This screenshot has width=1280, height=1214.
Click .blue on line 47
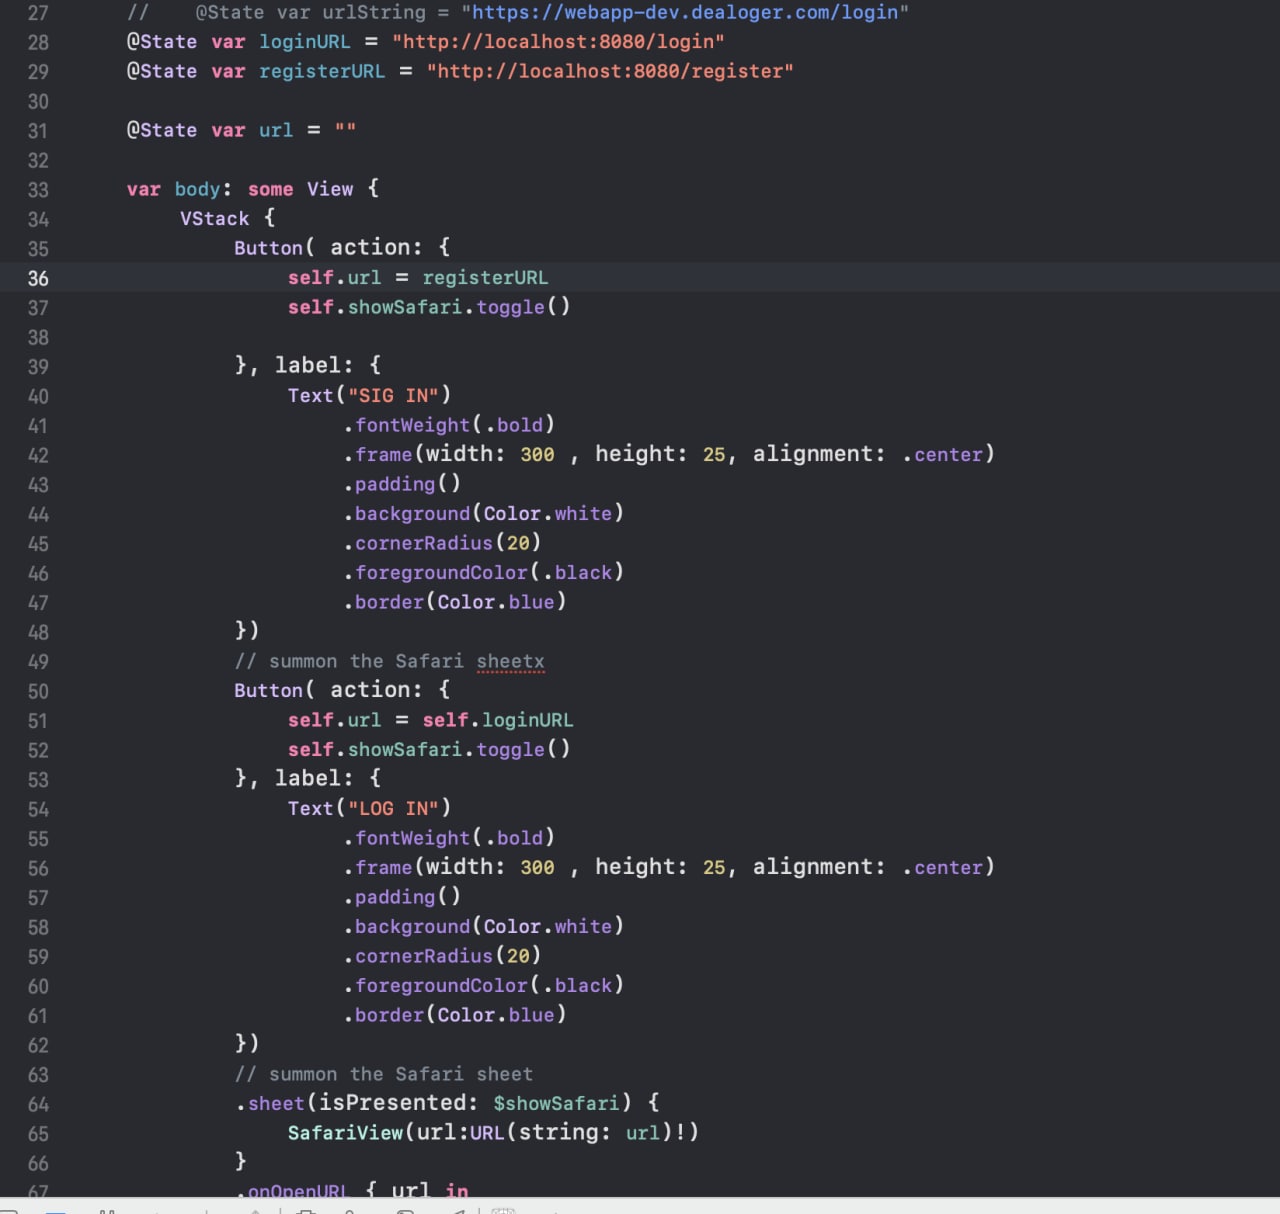pyautogui.click(x=526, y=602)
